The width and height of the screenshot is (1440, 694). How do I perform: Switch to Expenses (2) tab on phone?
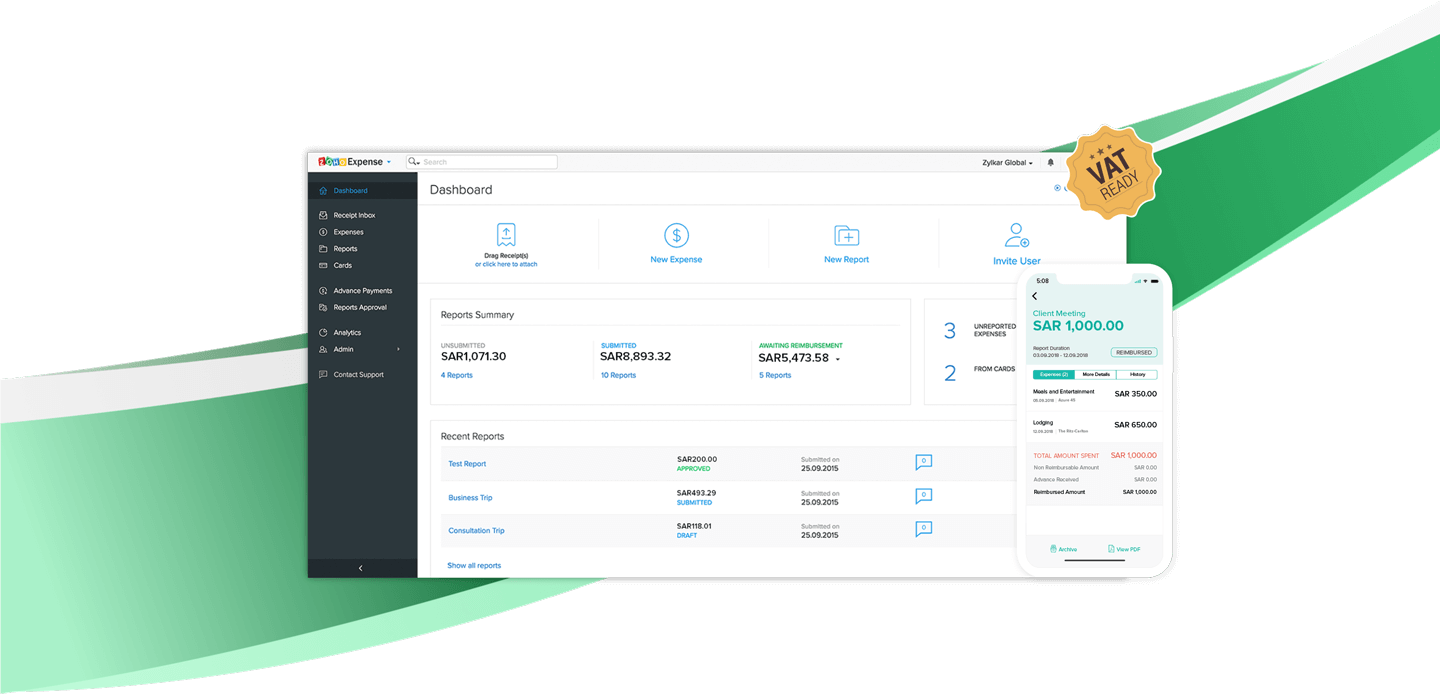(x=1054, y=375)
